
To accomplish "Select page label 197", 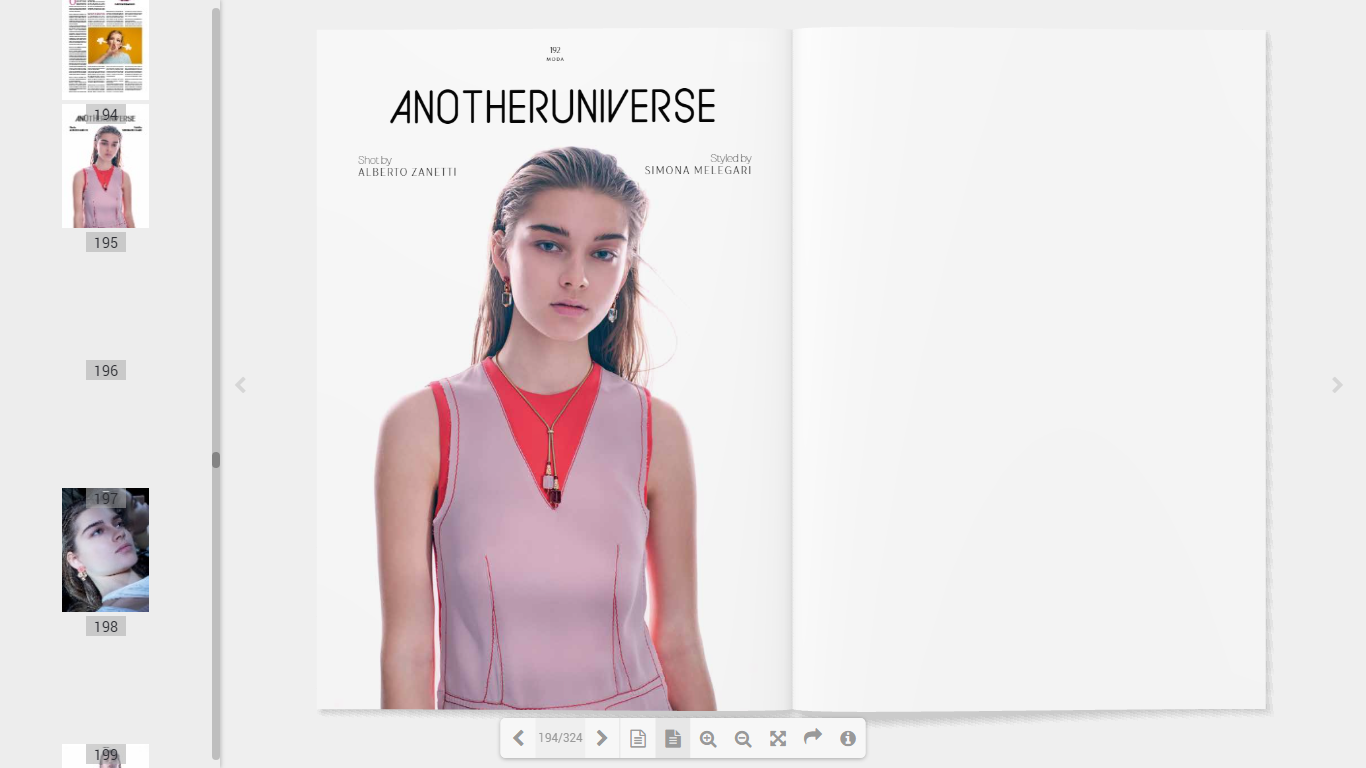I will coord(106,498).
